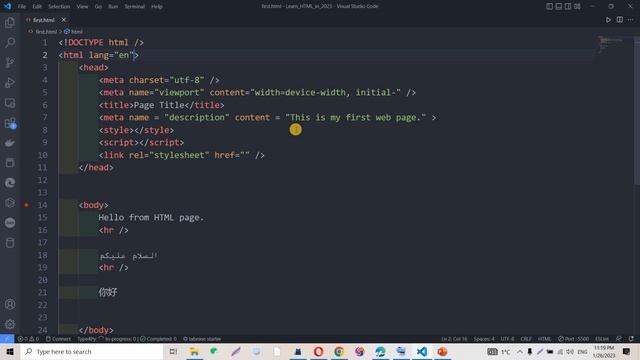Open the Edge tools icon in the activity bar
Image resolution: width=640 pixels, height=360 pixels.
tap(10, 182)
